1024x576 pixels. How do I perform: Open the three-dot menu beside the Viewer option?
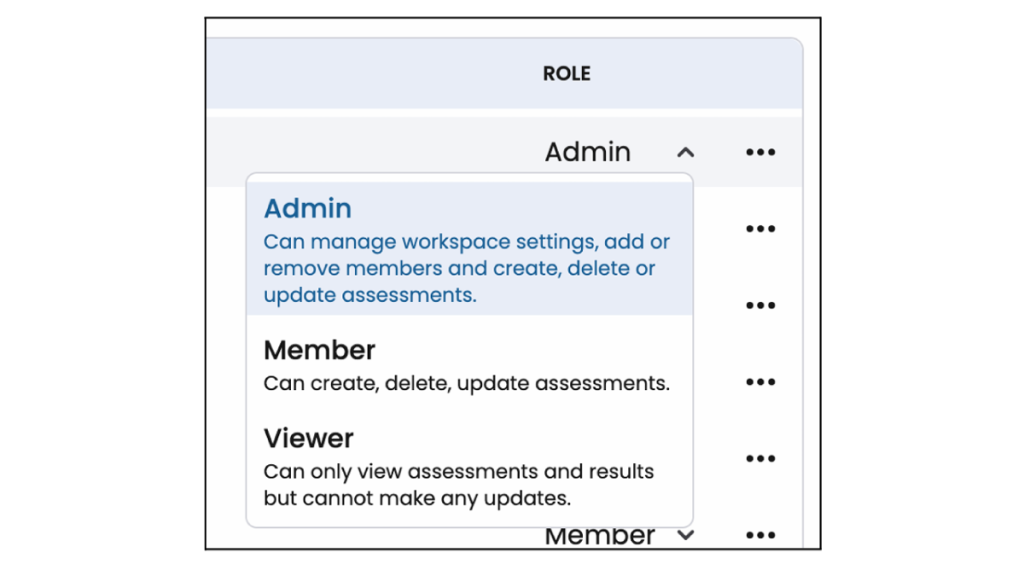click(760, 459)
